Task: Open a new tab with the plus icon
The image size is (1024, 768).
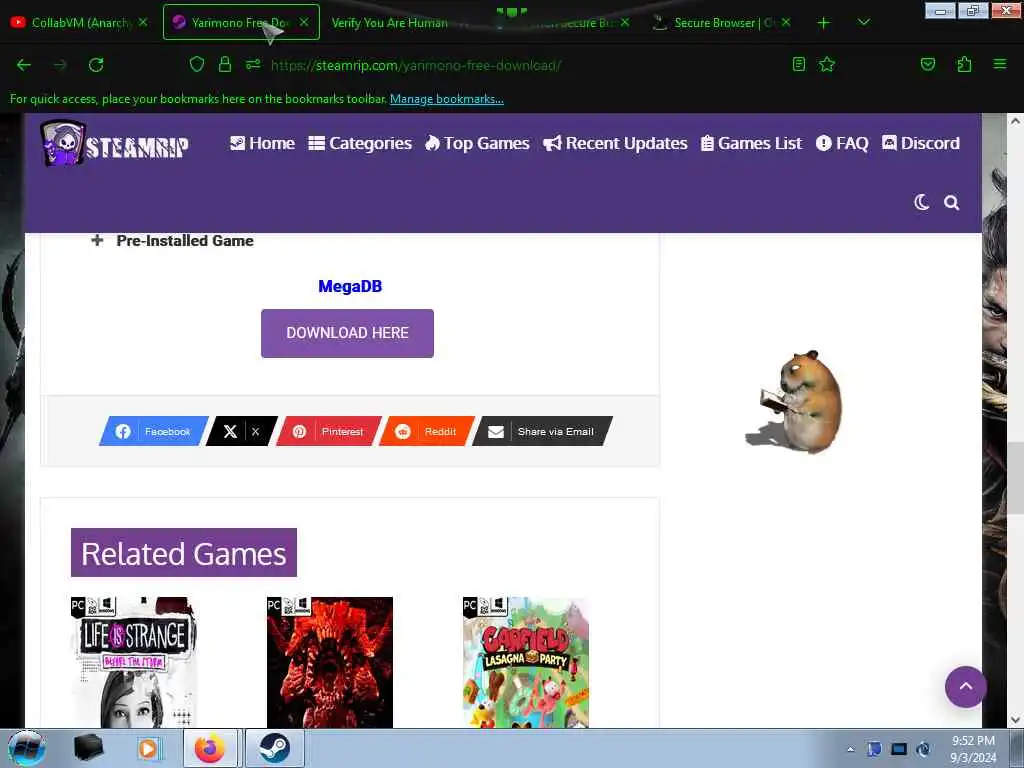Action: click(x=824, y=23)
